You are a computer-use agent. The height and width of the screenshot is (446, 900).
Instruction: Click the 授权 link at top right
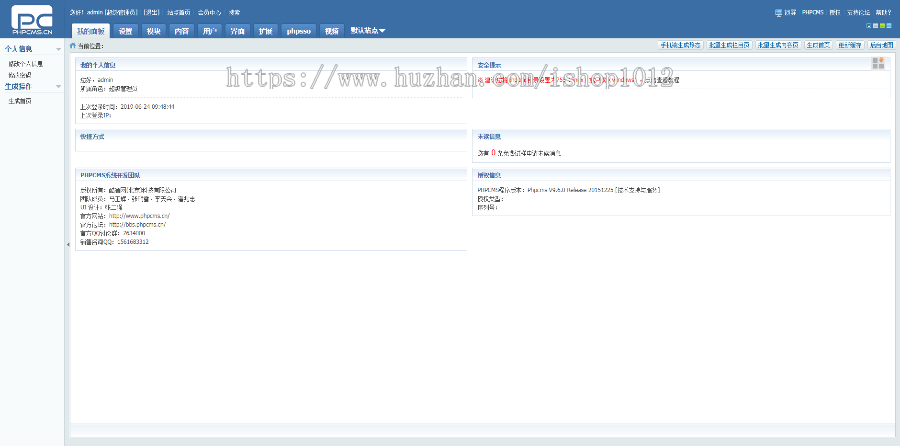coord(835,12)
